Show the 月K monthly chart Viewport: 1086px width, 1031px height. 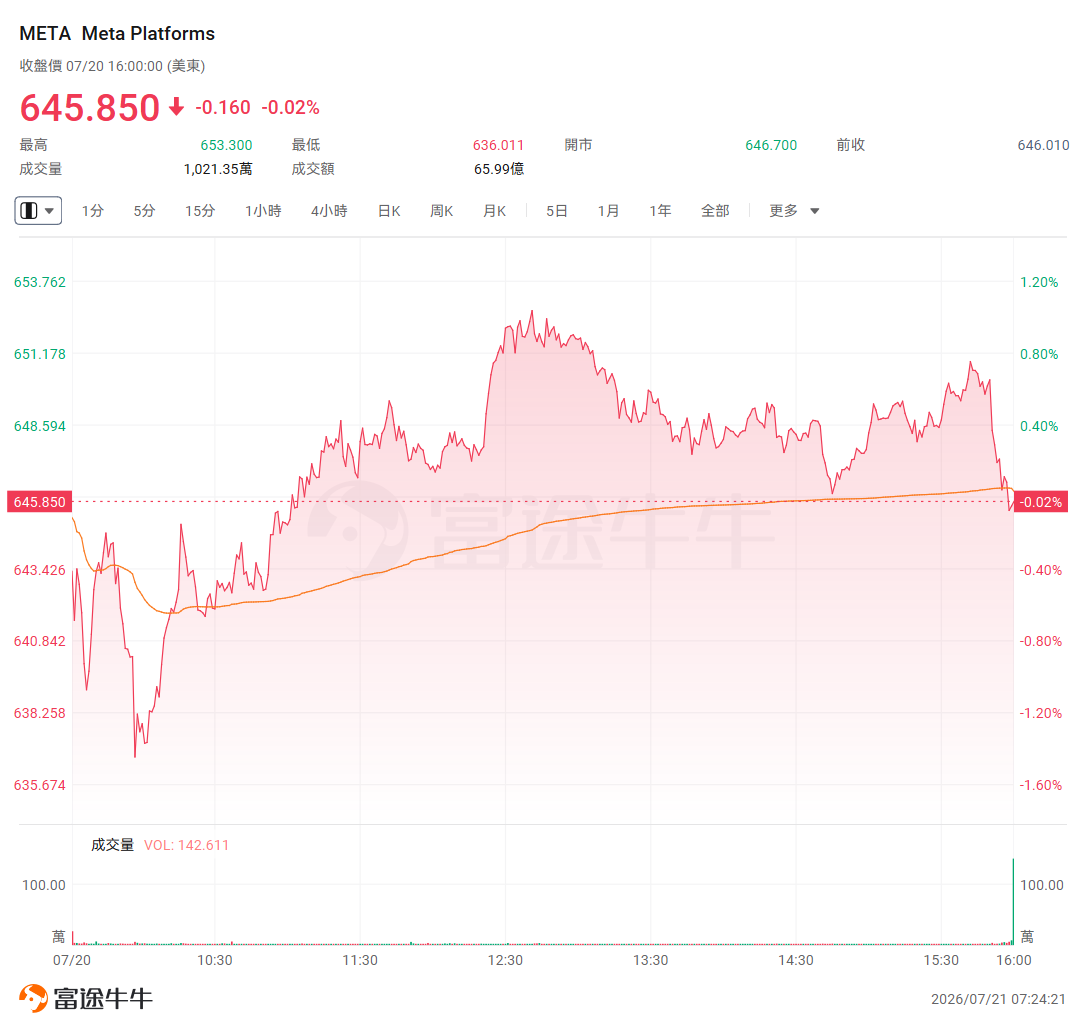495,210
